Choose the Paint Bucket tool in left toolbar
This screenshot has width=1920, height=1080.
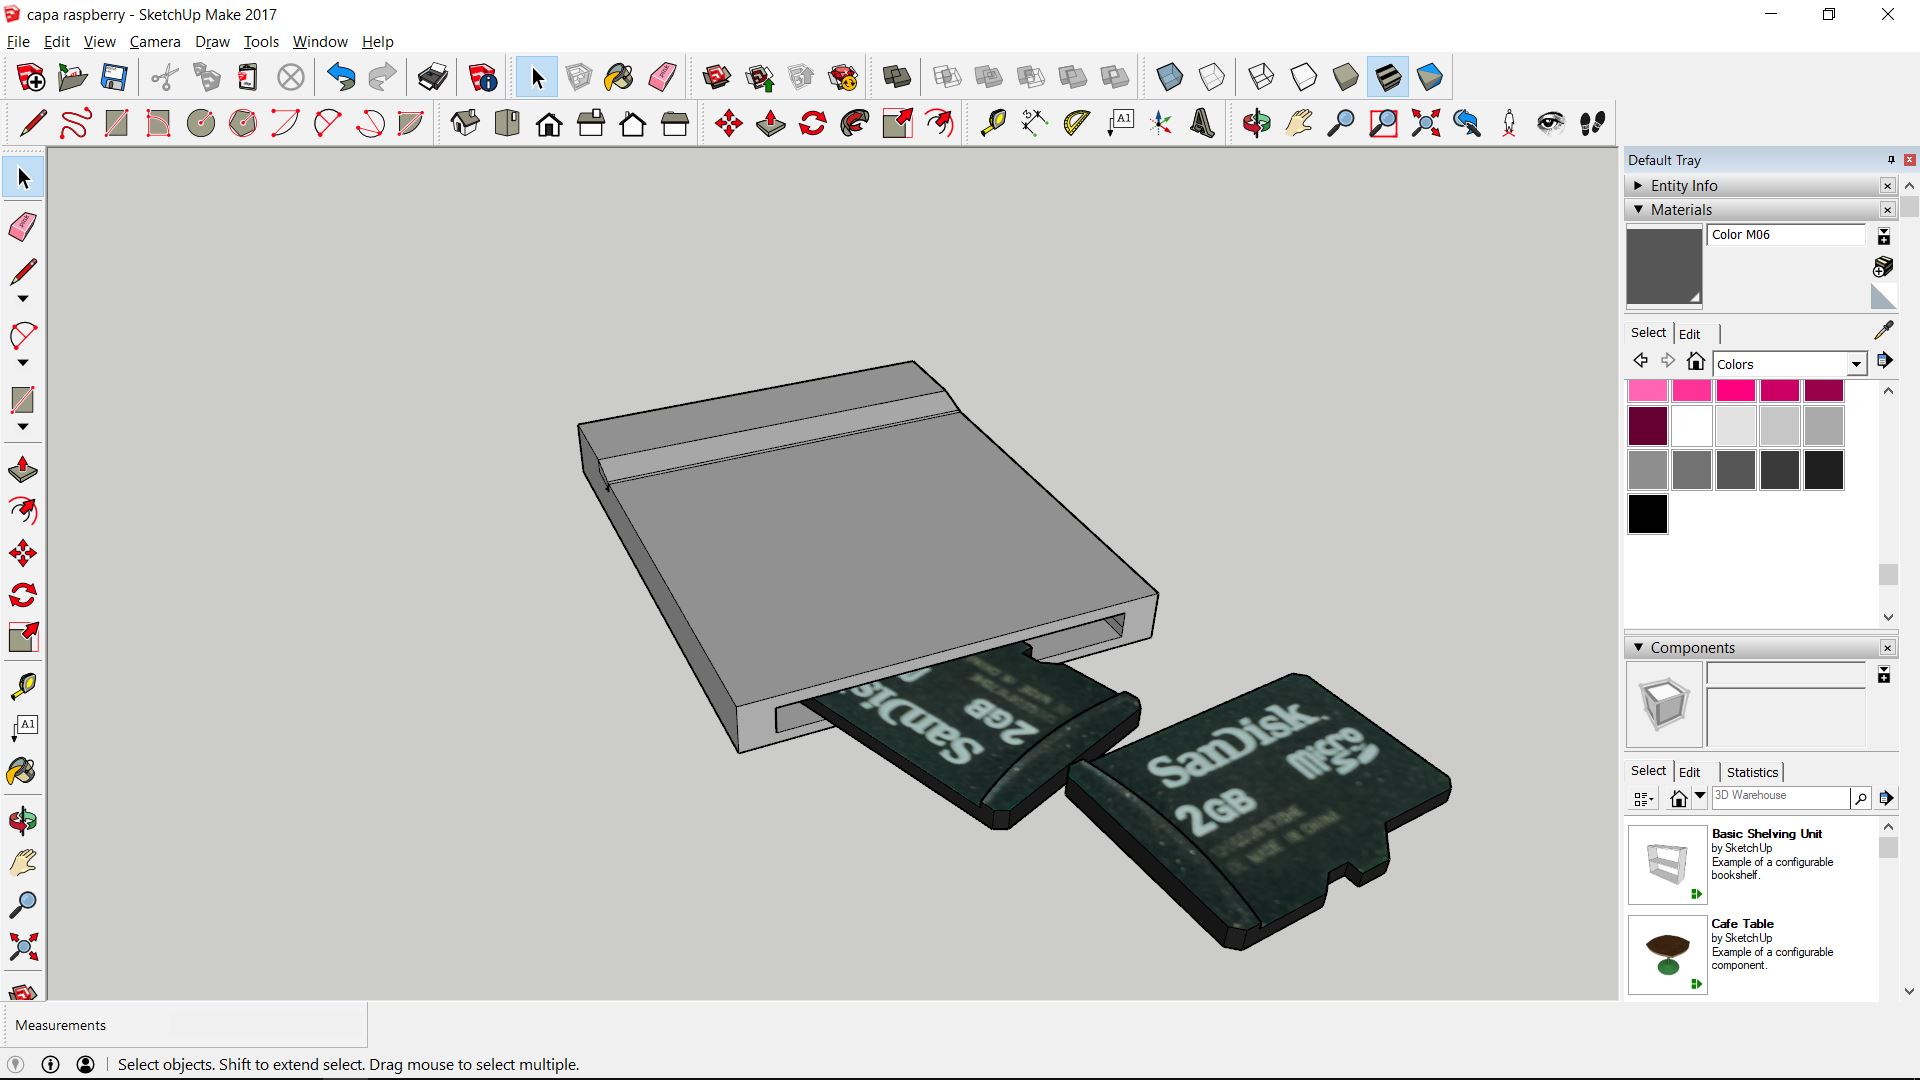coord(23,771)
